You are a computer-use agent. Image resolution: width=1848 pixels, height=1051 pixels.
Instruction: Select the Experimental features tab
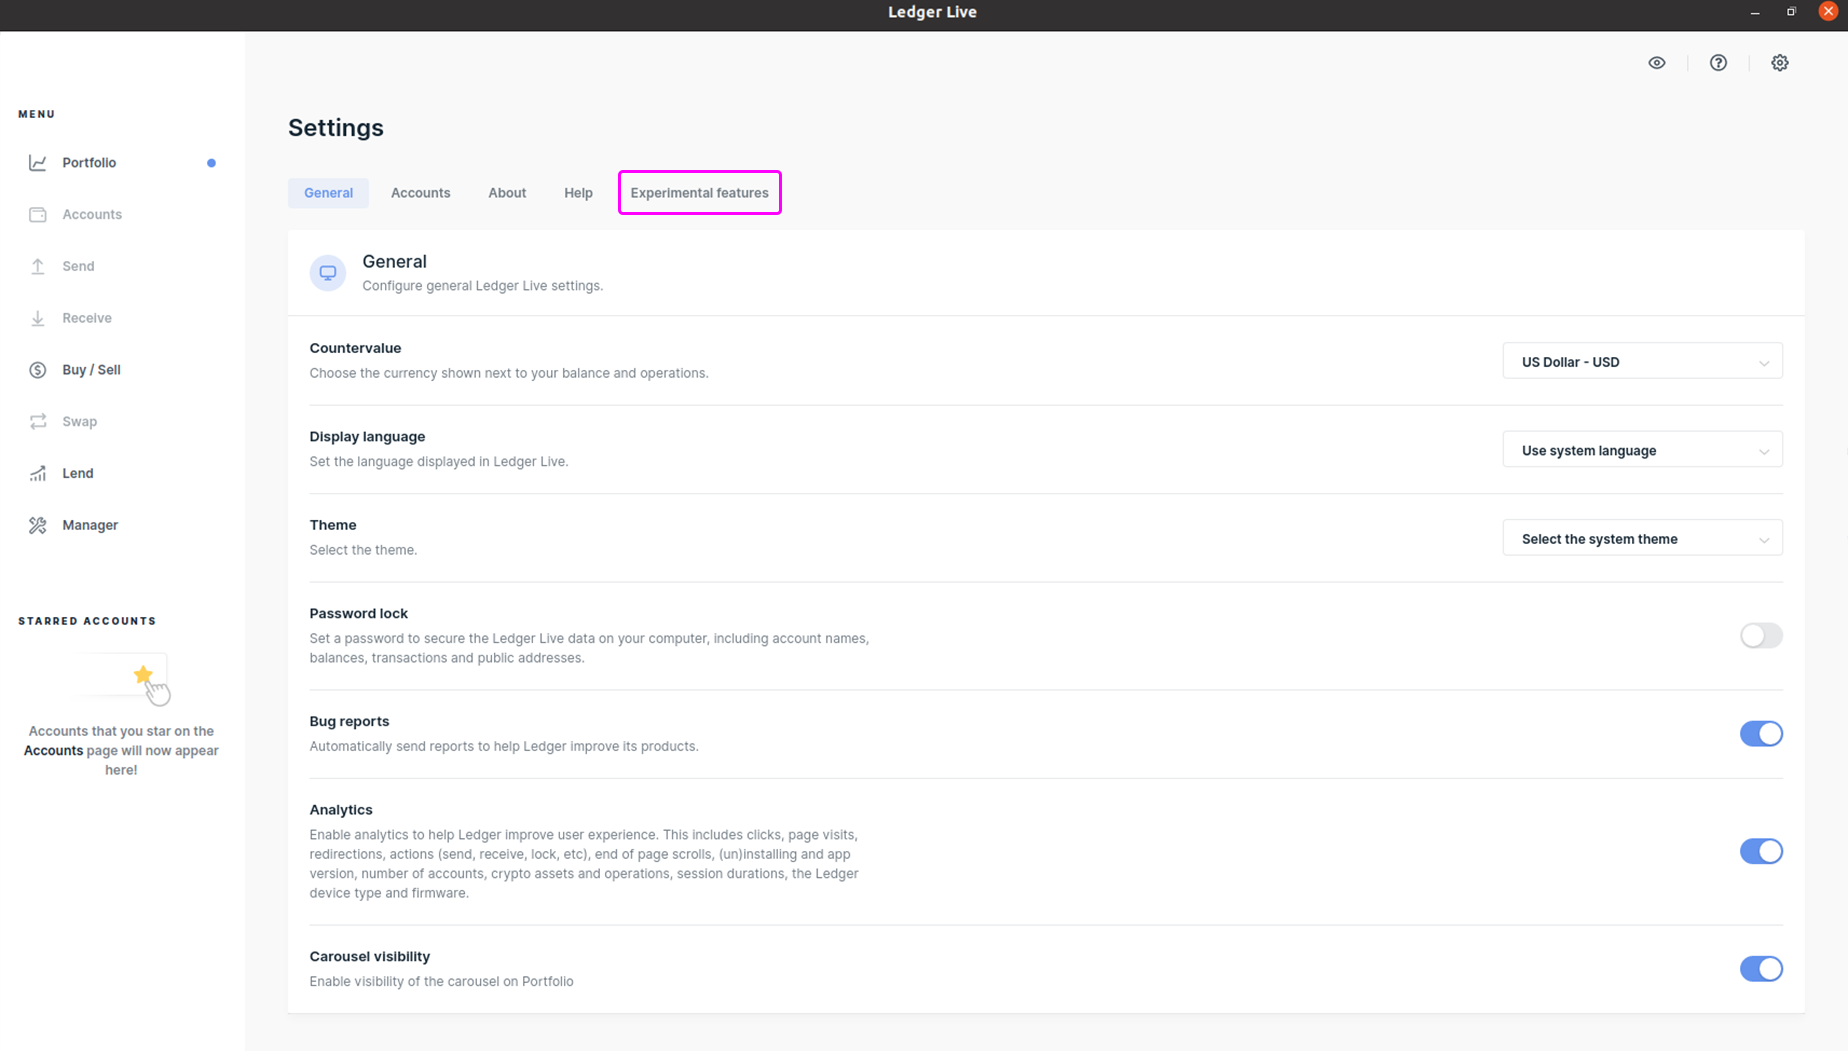pyautogui.click(x=699, y=193)
